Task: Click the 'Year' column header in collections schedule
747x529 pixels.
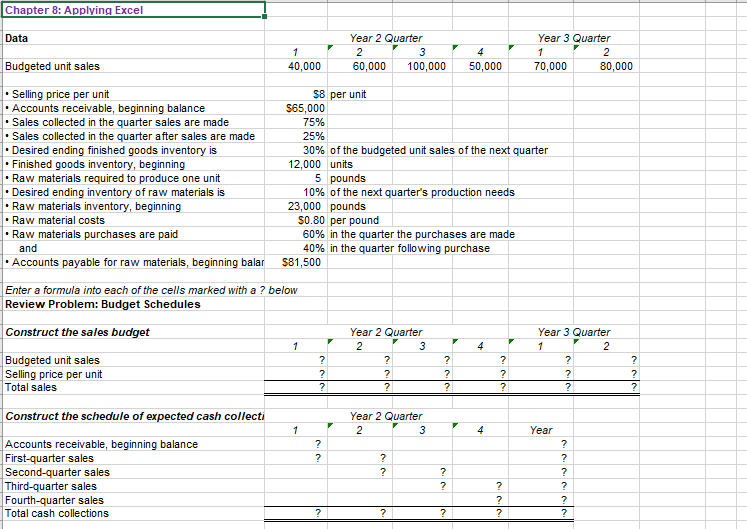Action: point(541,430)
